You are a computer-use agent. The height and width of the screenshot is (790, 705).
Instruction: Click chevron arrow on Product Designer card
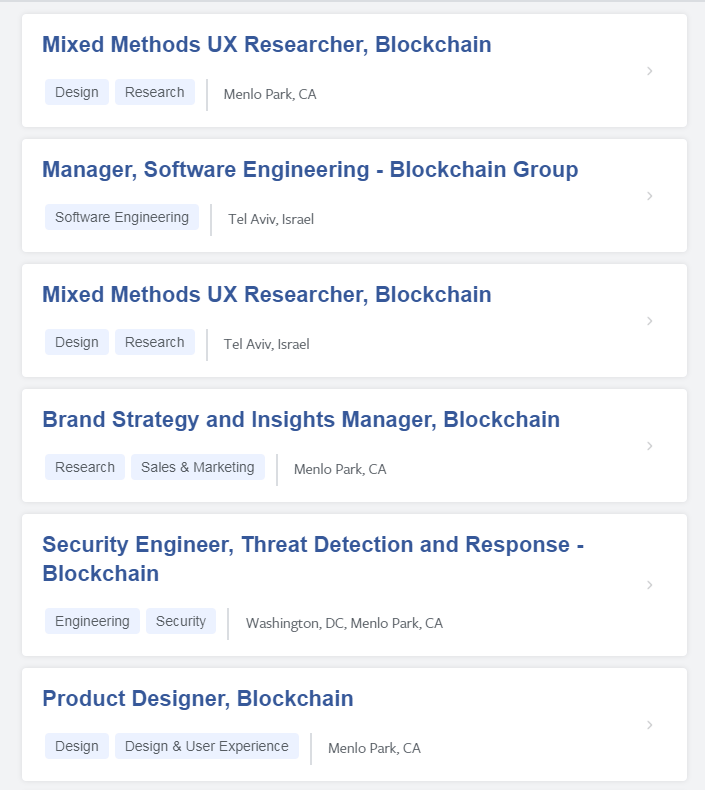click(x=650, y=724)
